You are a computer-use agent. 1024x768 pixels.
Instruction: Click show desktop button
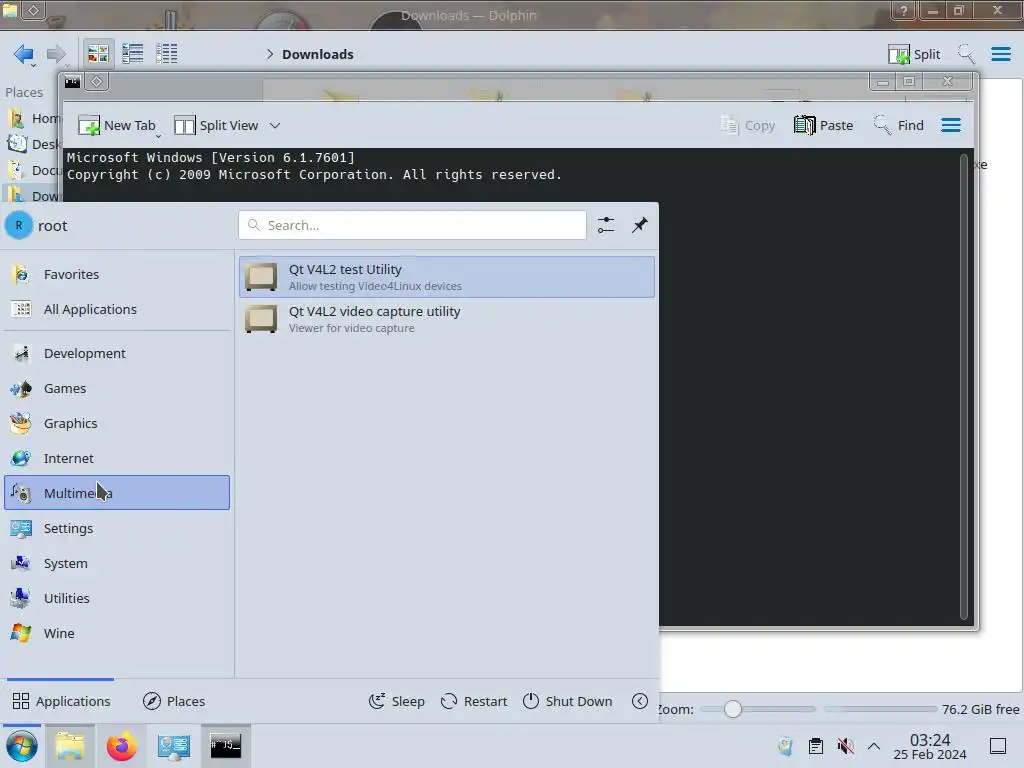(x=997, y=746)
